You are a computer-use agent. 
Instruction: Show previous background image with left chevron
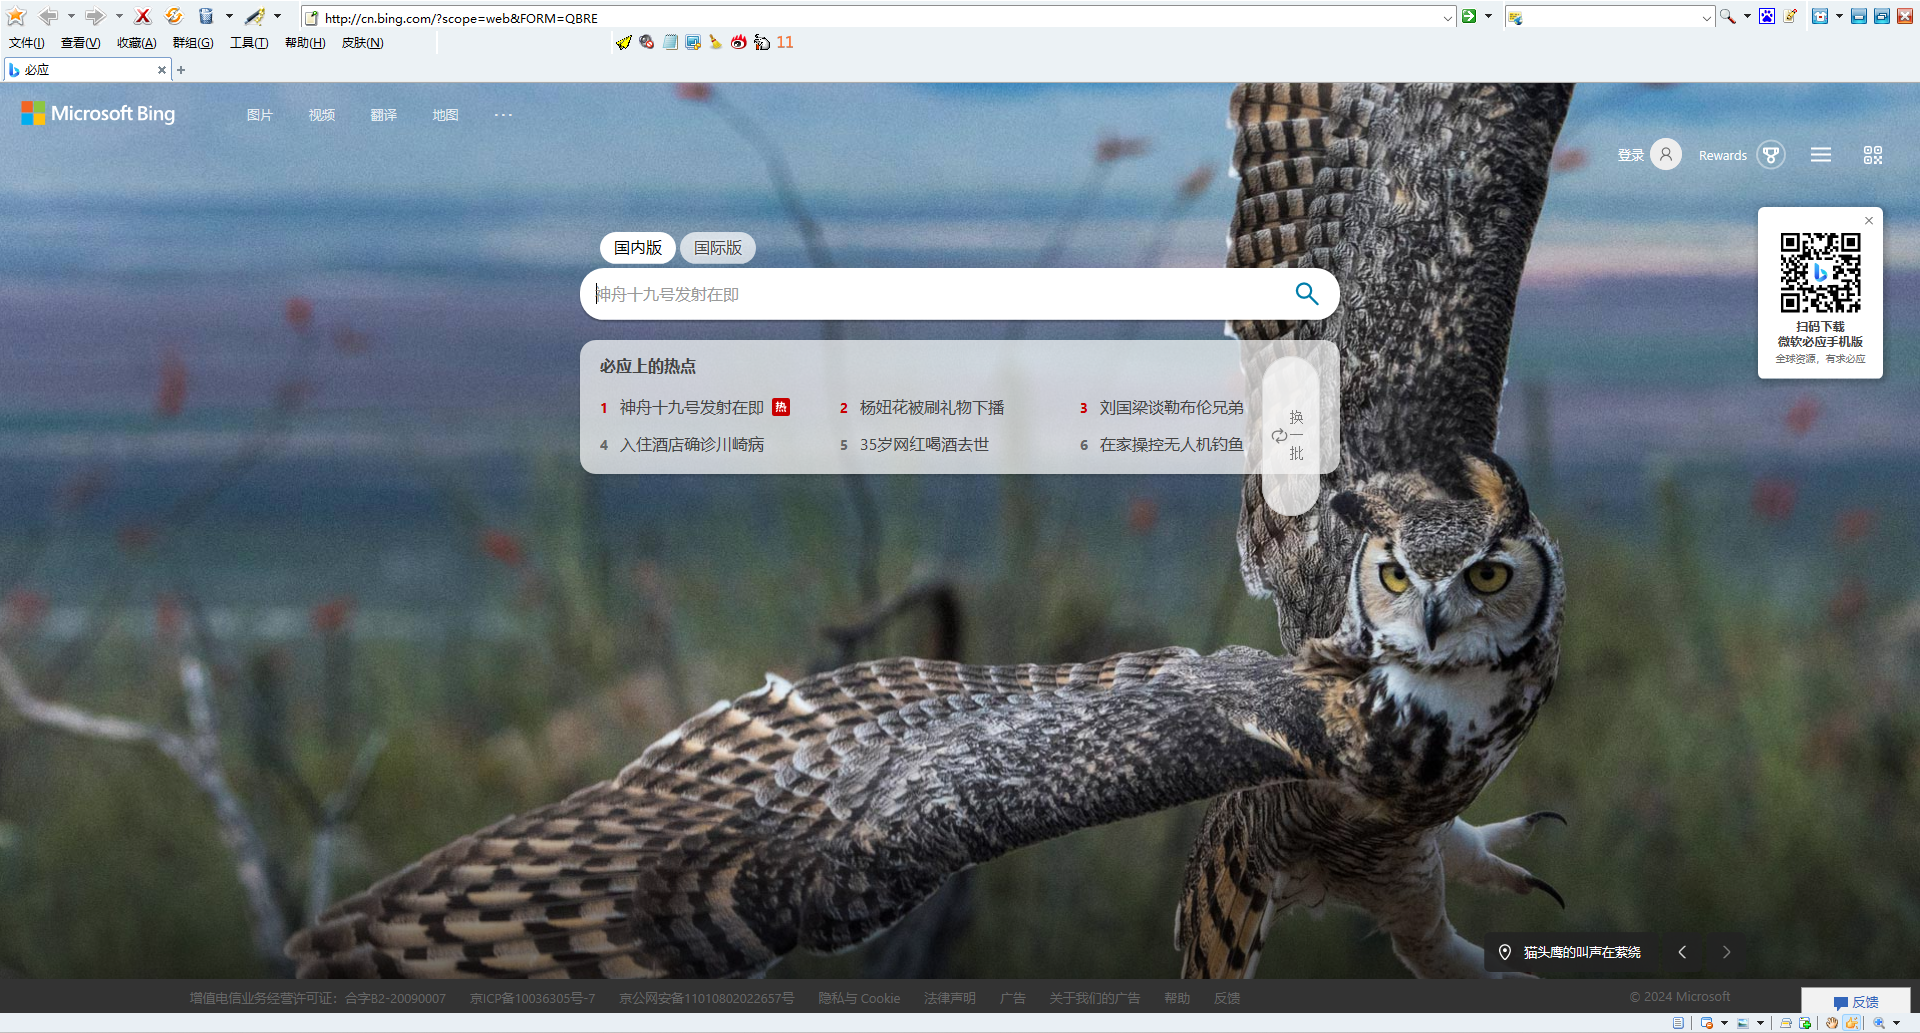1682,952
